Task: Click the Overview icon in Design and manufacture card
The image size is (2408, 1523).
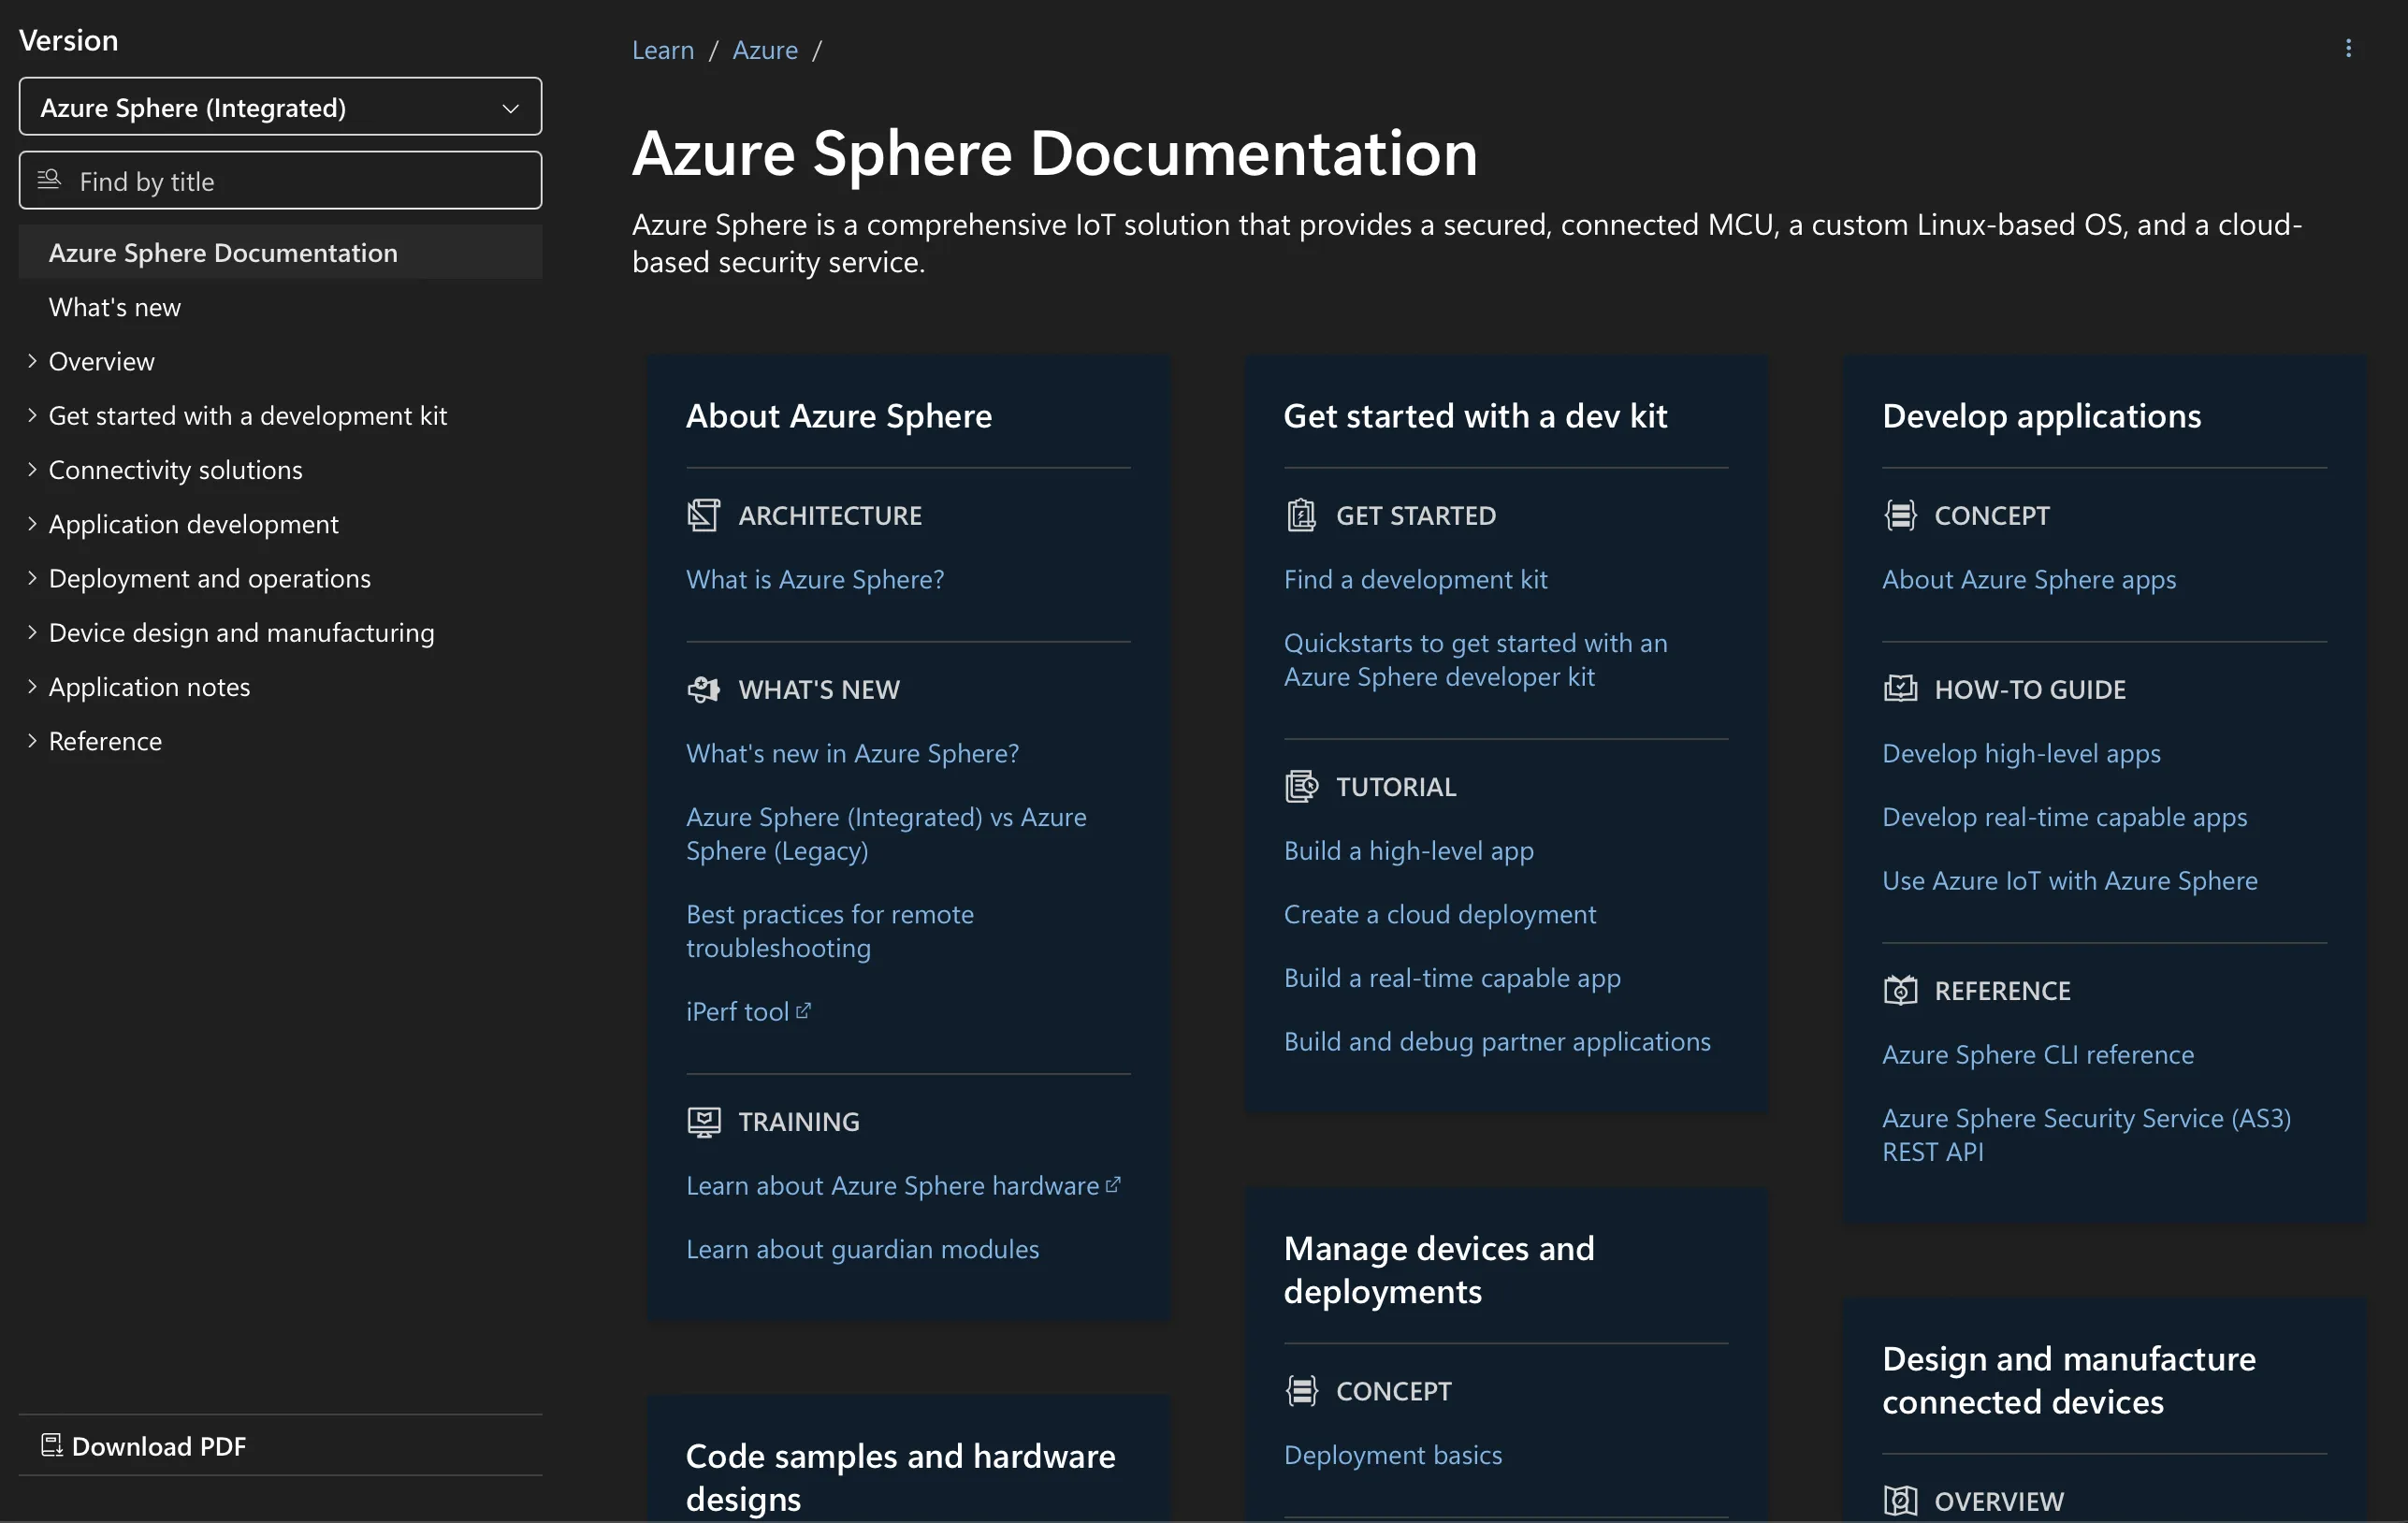Action: point(1900,1500)
